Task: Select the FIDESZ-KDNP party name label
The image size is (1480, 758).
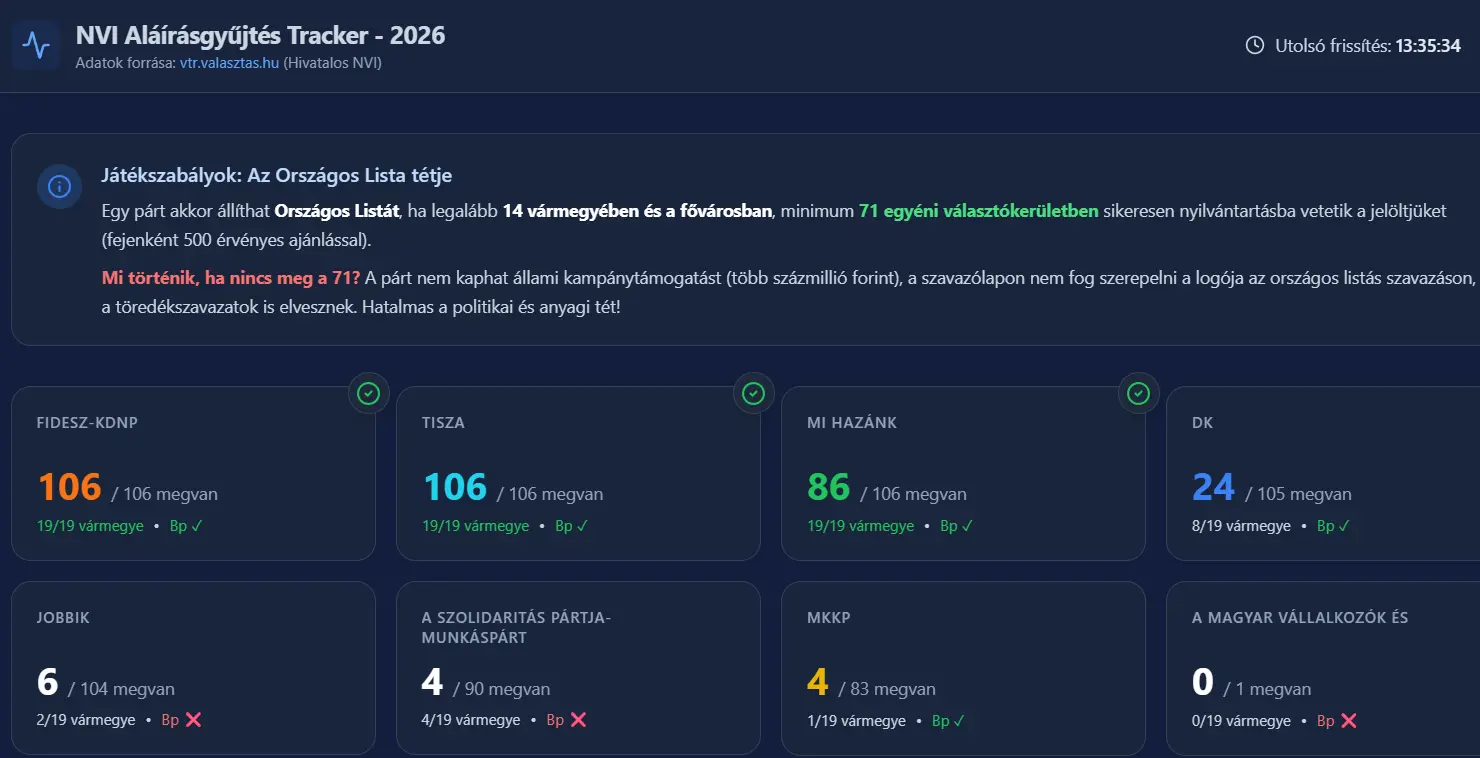Action: 87,423
